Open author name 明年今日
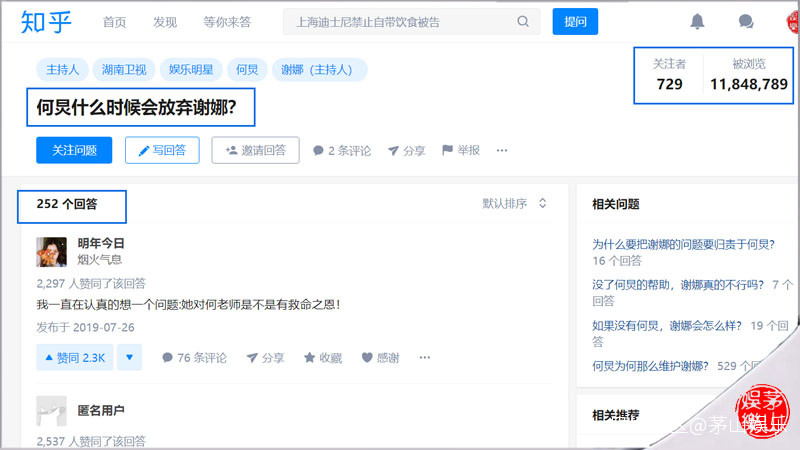 [101, 243]
